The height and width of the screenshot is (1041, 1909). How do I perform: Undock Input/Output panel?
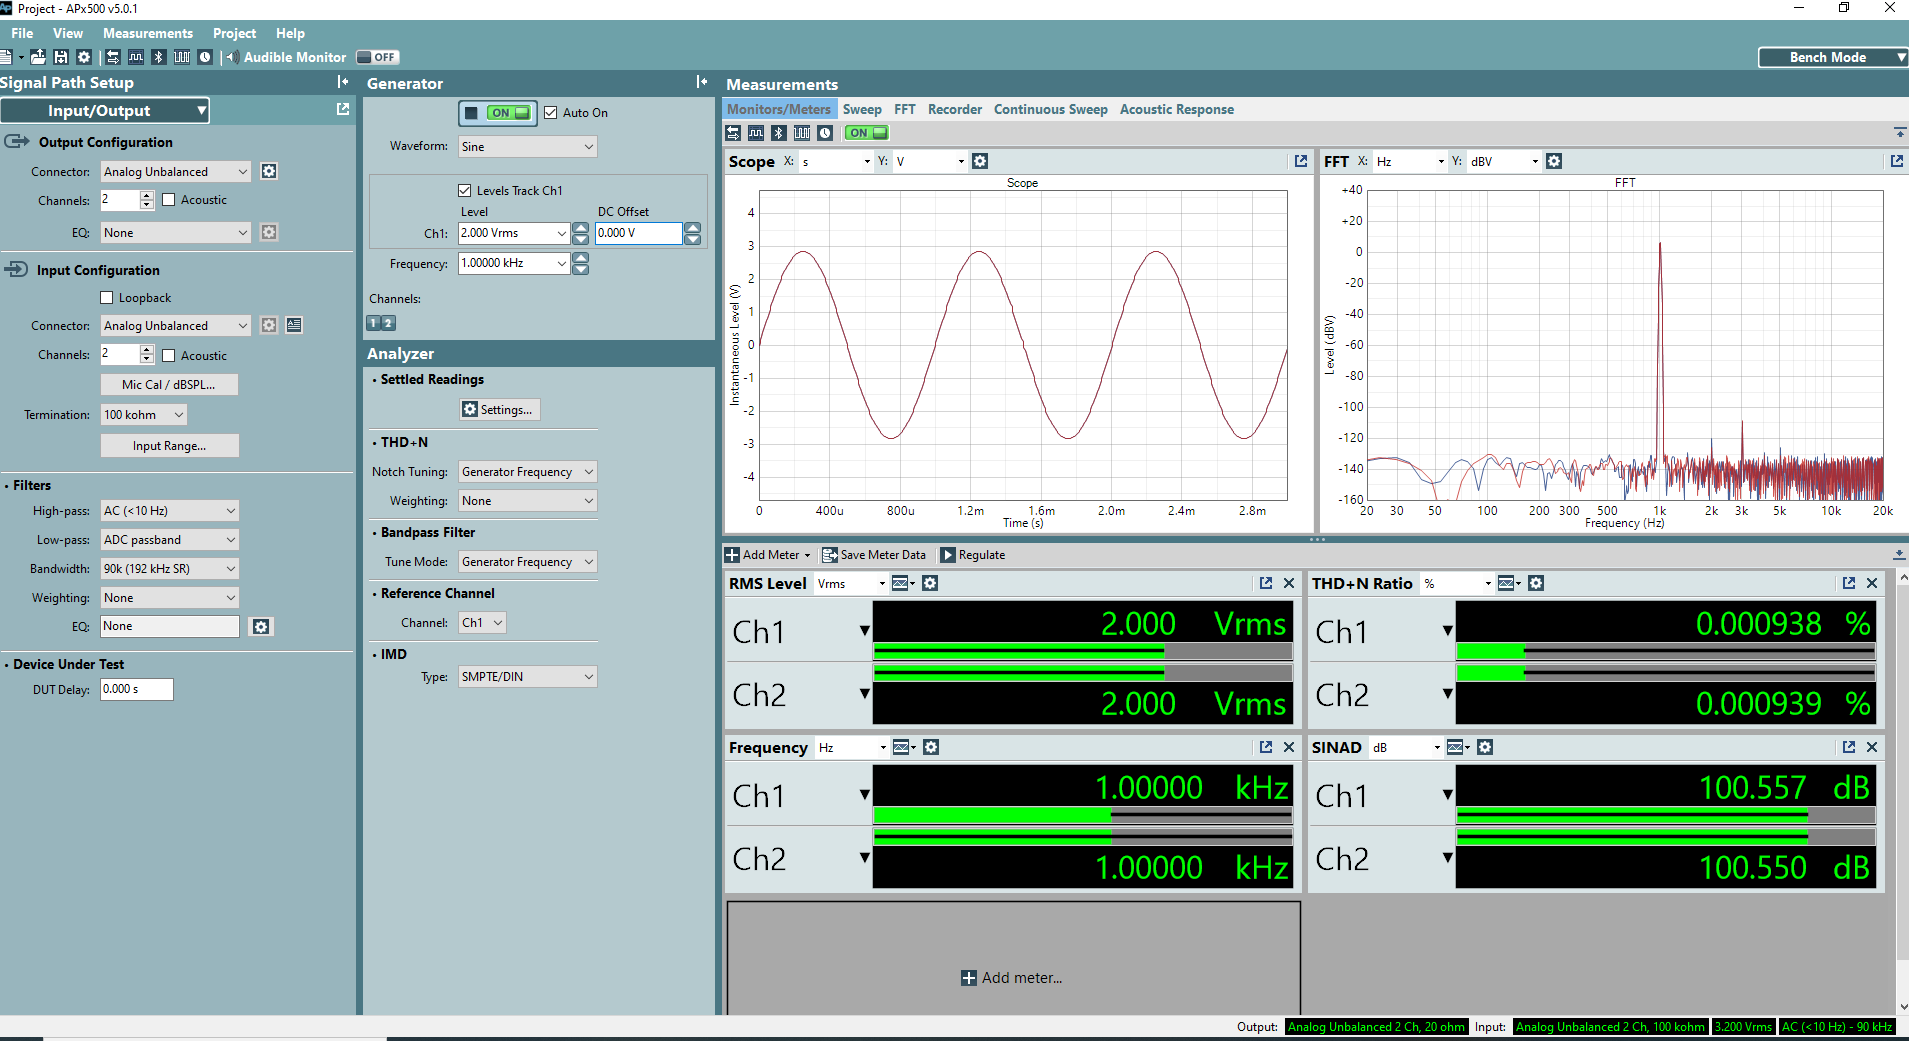point(343,109)
